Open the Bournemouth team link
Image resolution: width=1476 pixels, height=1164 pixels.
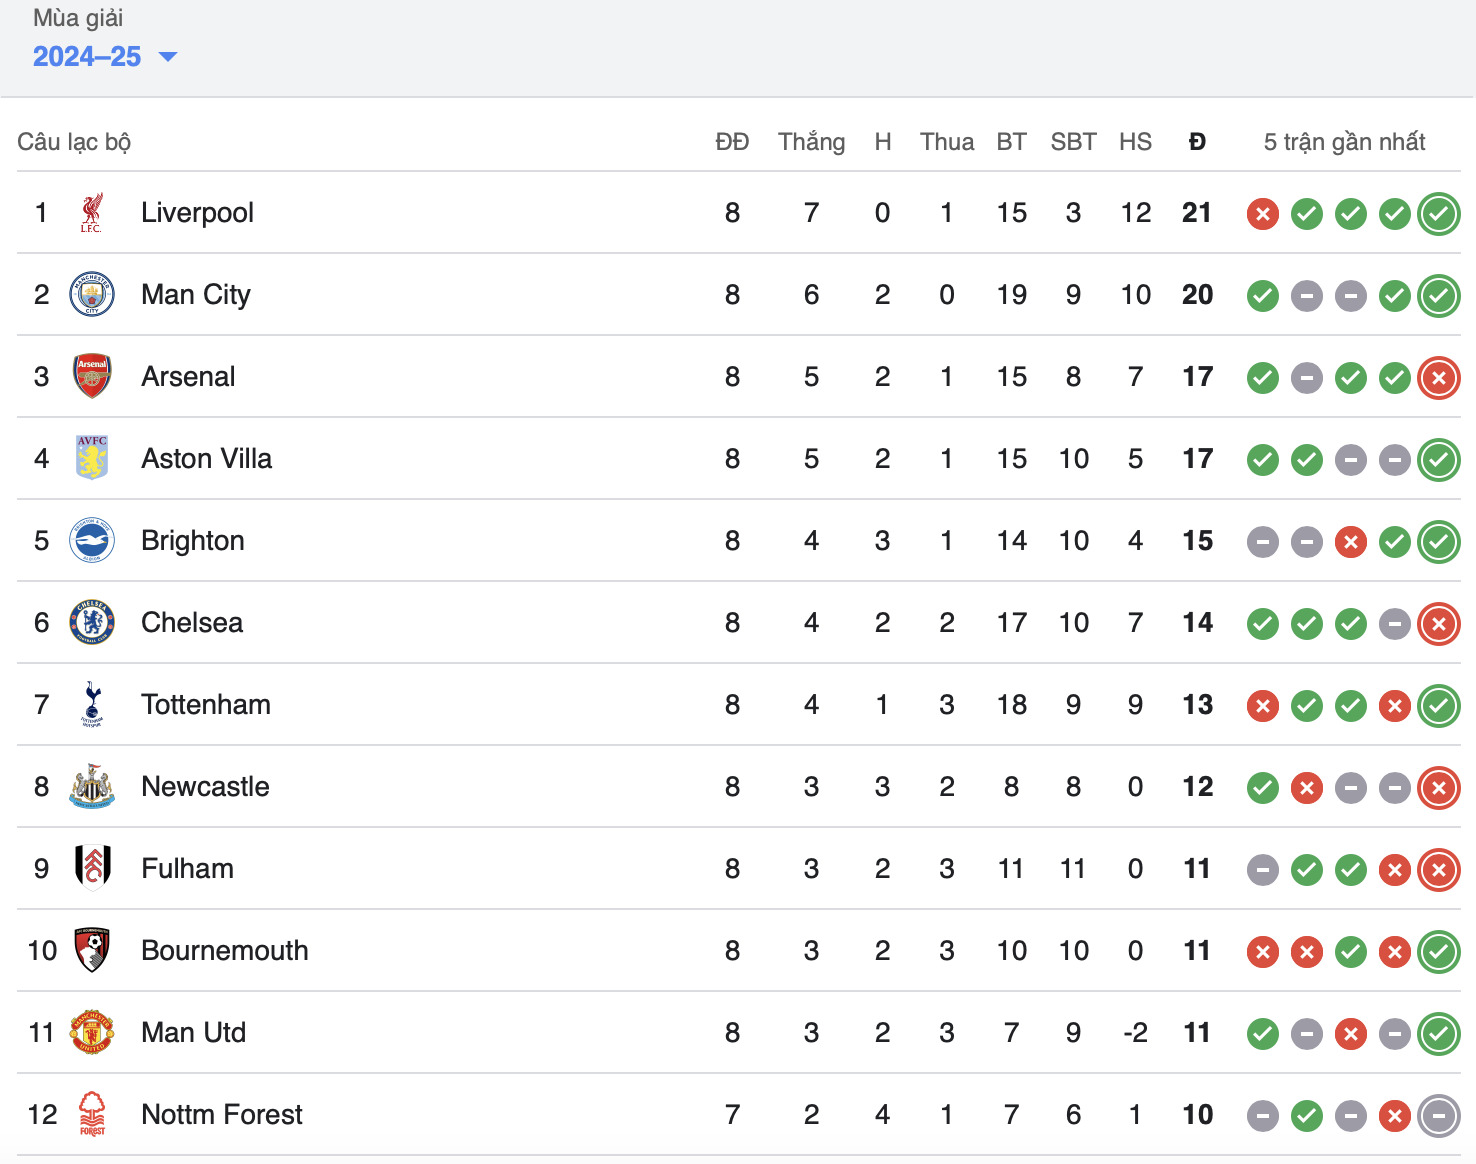224,951
